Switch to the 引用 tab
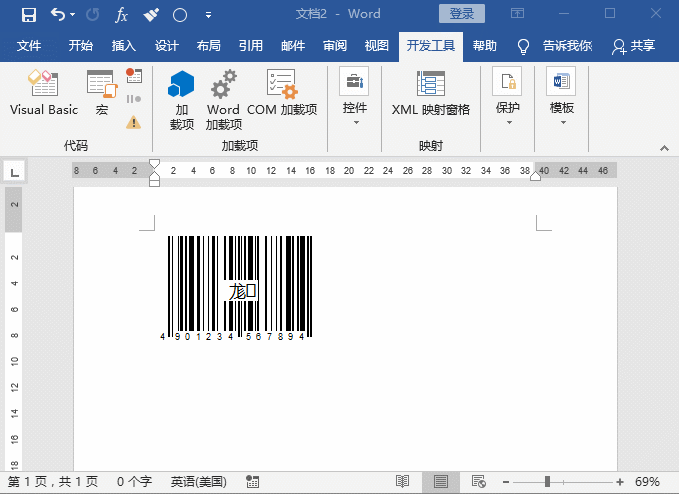The image size is (679, 494). [x=251, y=45]
